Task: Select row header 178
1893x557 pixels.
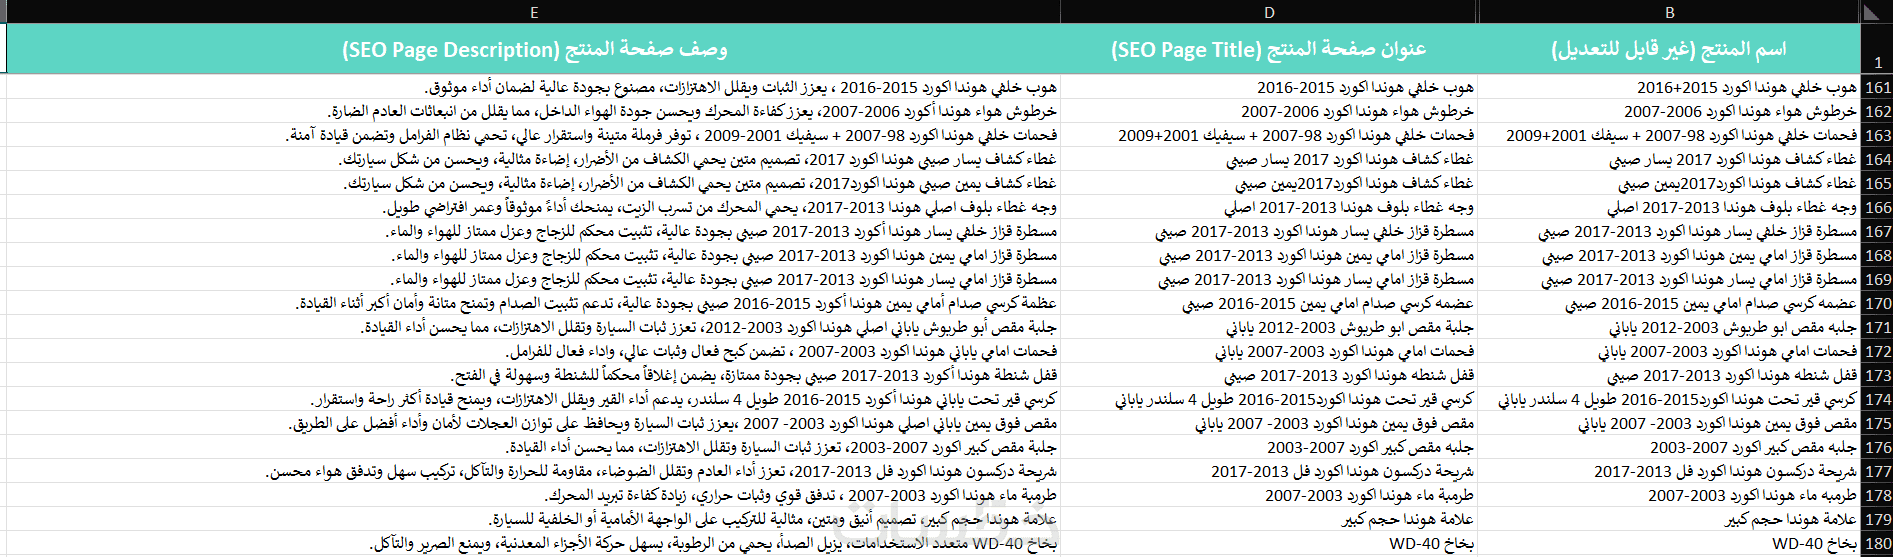Action: click(x=1876, y=495)
